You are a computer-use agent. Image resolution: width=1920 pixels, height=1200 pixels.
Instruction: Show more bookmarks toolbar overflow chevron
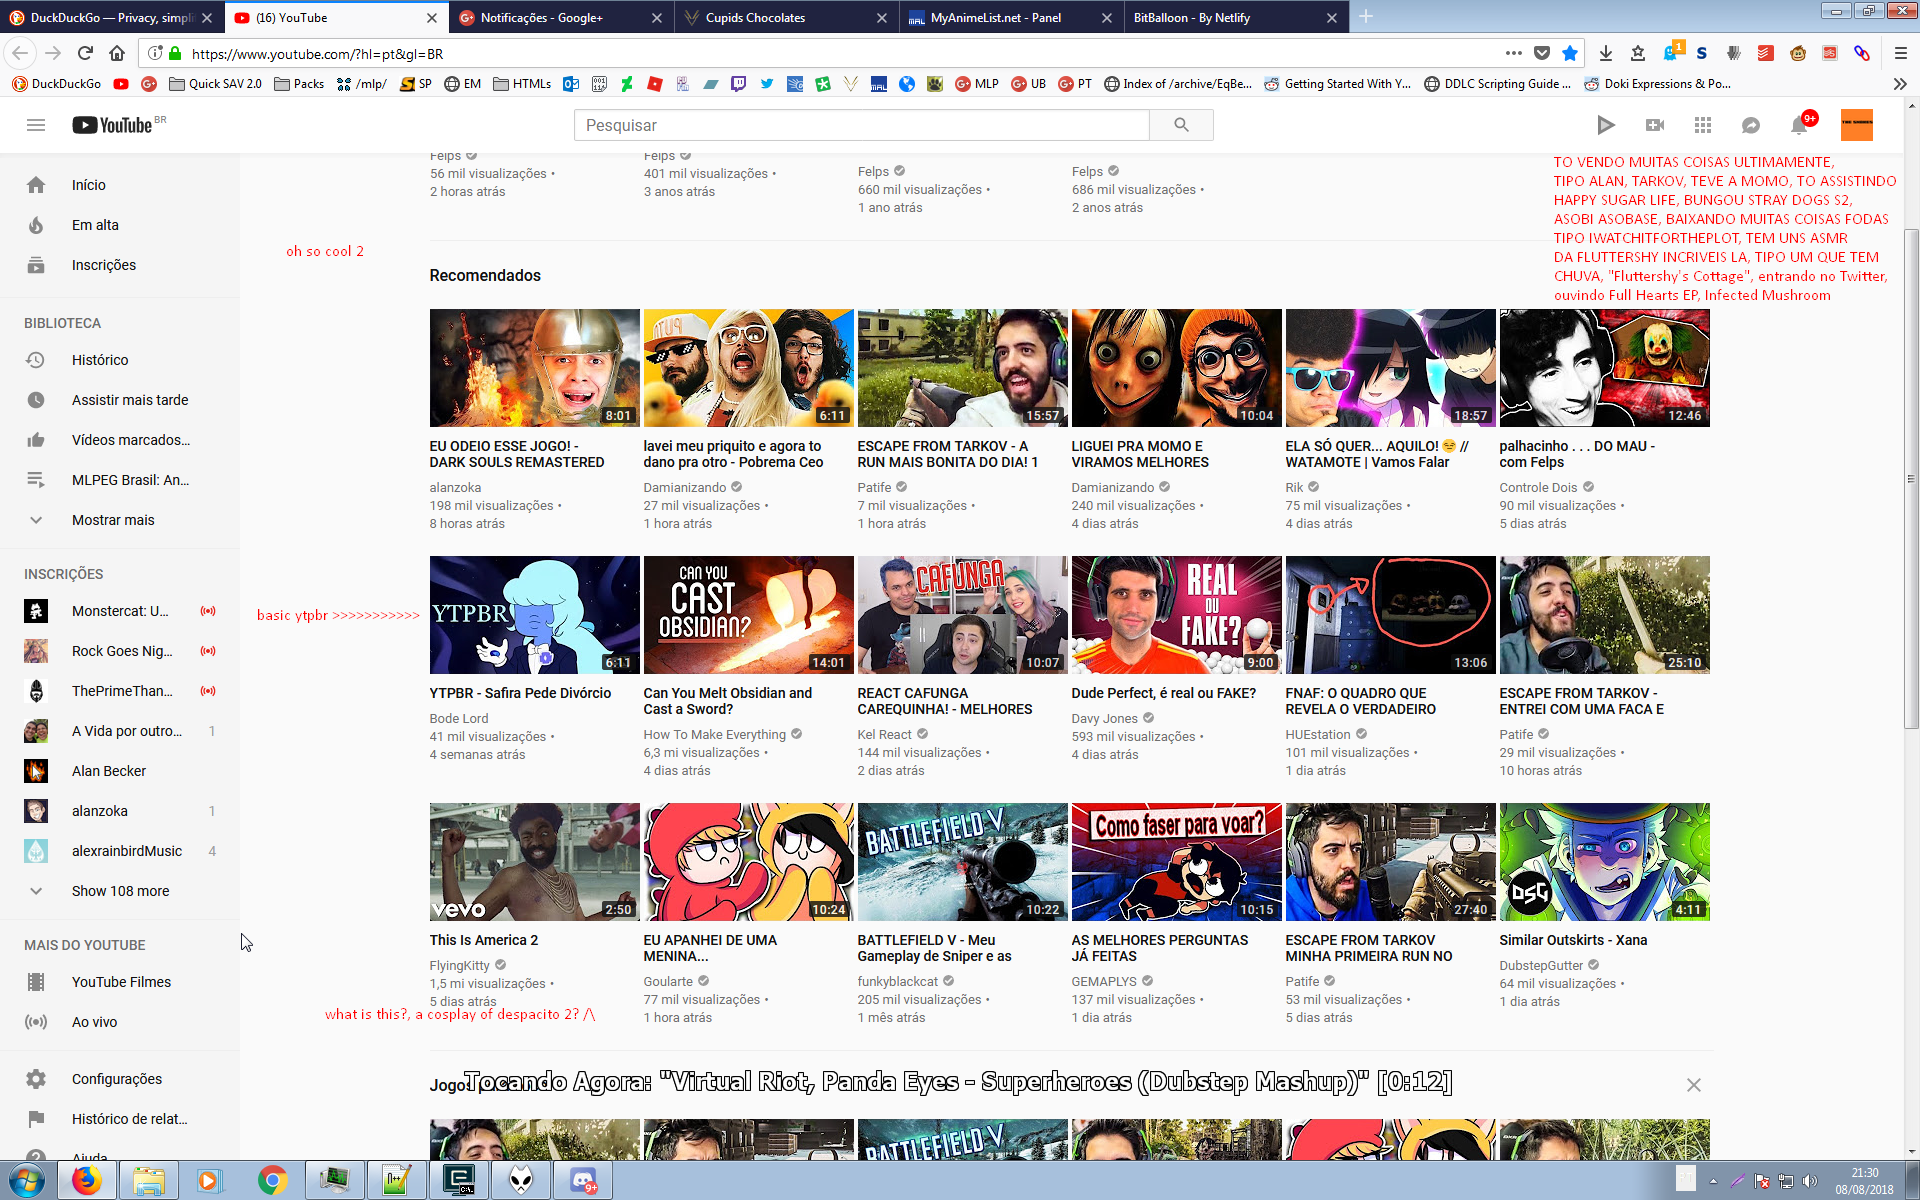tap(1900, 84)
